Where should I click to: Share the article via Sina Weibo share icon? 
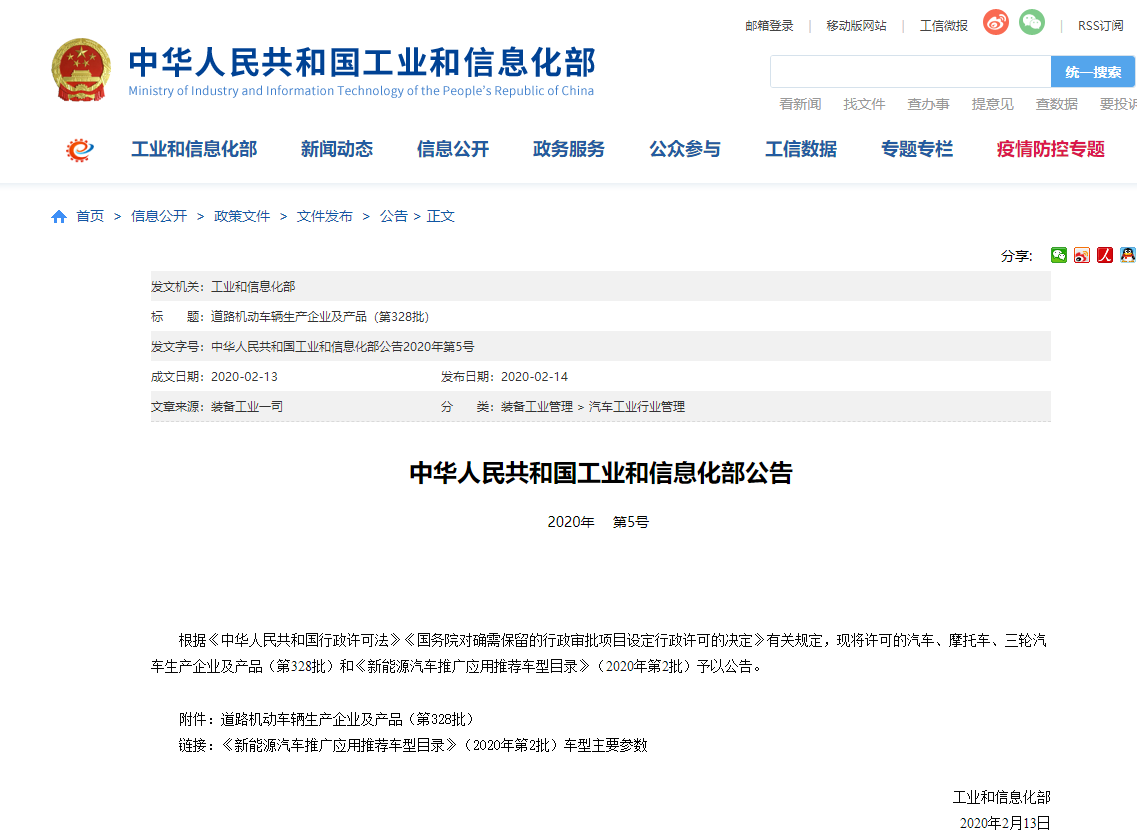pos(1082,255)
